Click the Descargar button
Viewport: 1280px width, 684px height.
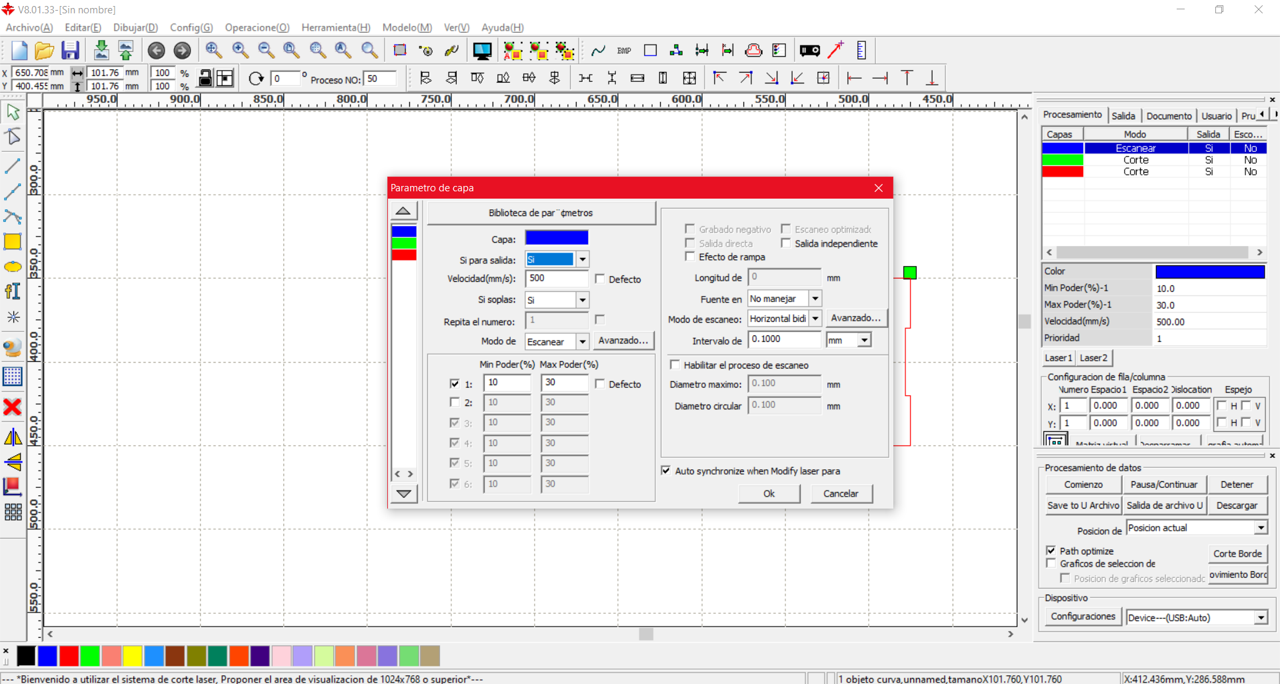click(1237, 506)
